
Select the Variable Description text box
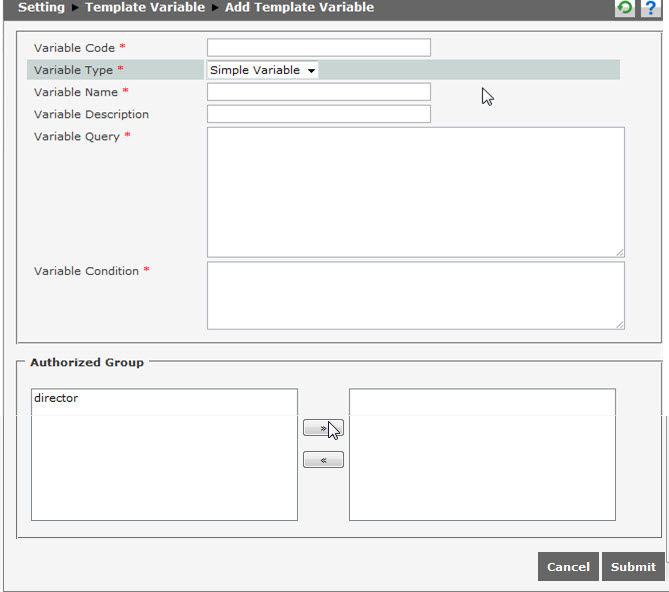tap(318, 114)
